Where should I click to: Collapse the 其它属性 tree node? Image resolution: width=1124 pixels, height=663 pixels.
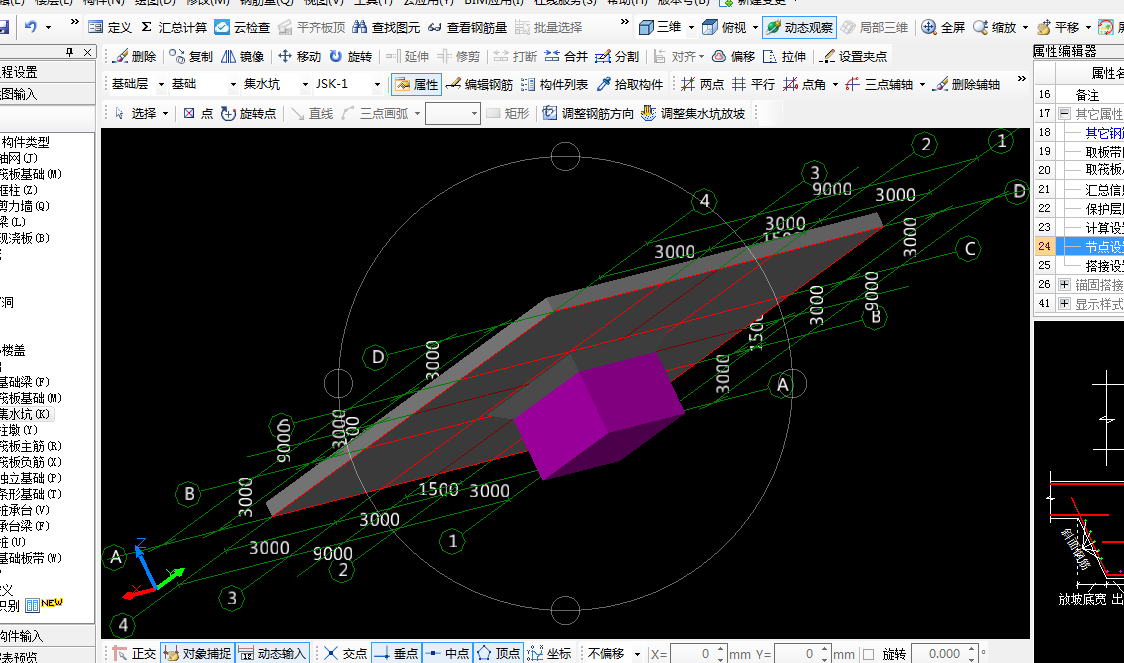(x=1065, y=113)
